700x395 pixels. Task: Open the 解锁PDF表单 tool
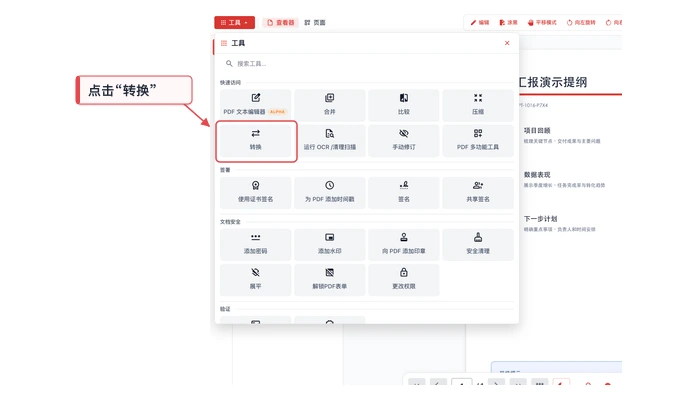329,279
